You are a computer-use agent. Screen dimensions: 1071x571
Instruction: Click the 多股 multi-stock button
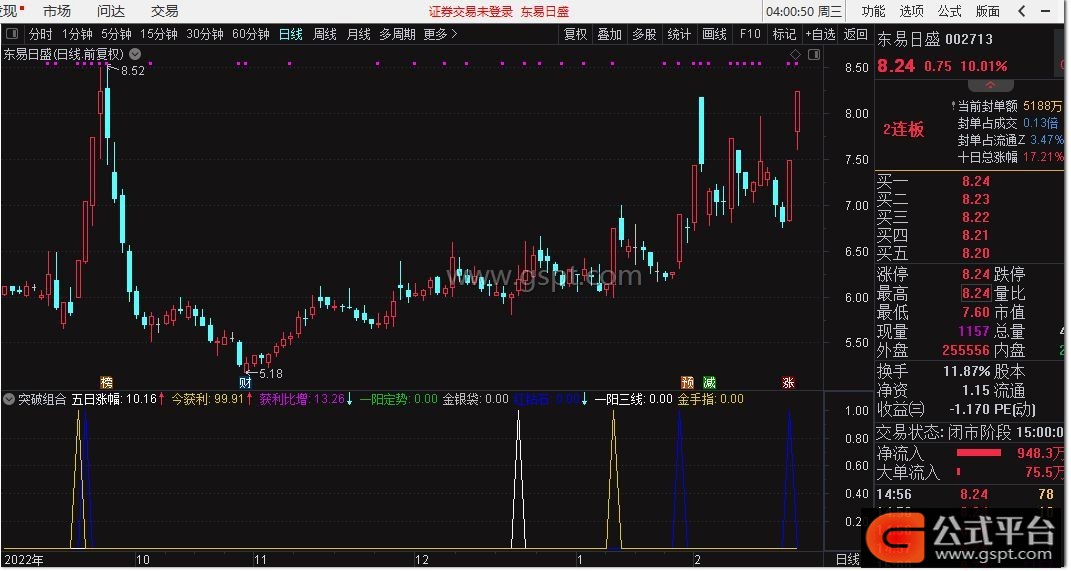tap(644, 34)
